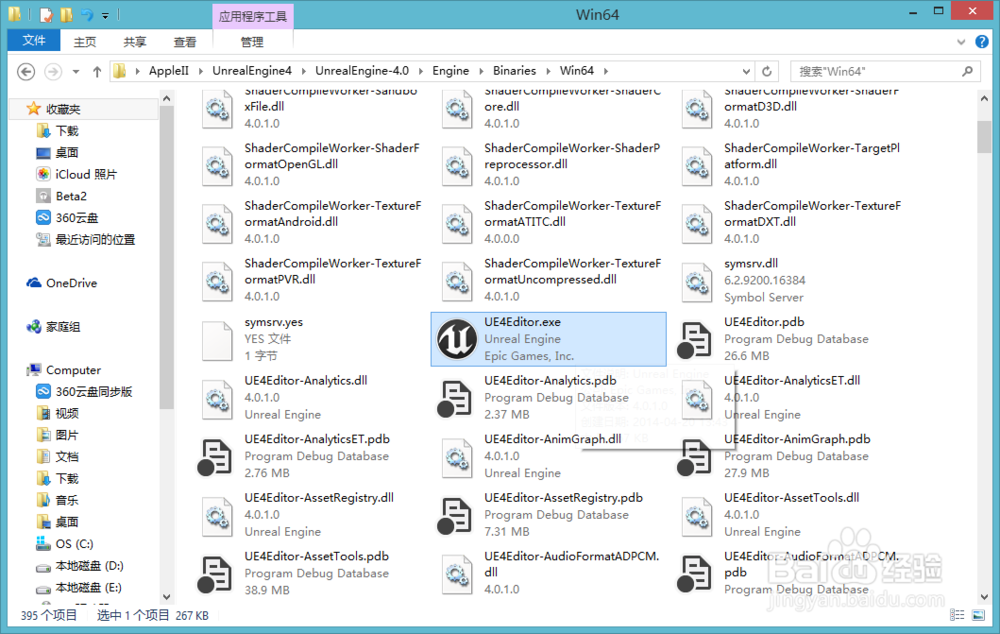The image size is (1000, 634).
Task: Open the quick access toolbar dropdown
Action: [x=105, y=15]
